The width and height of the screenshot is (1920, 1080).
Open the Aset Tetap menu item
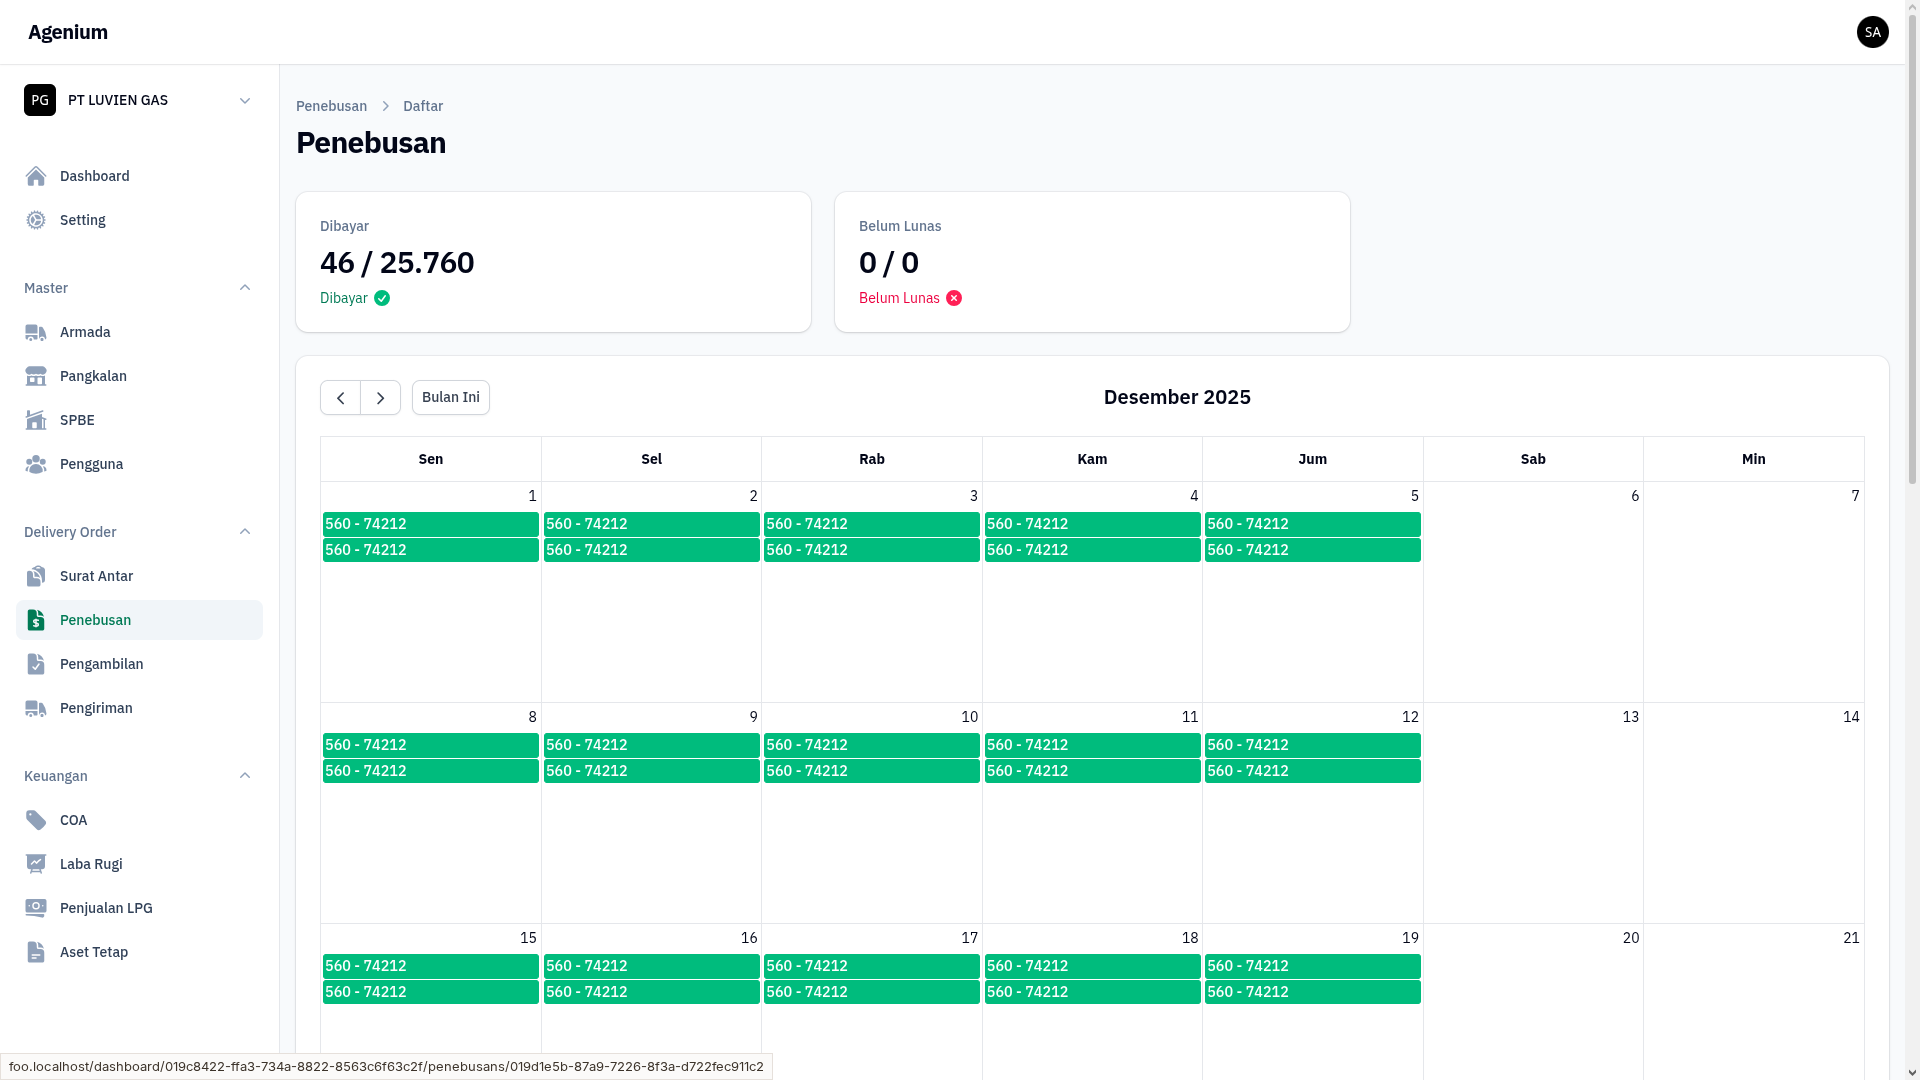coord(139,952)
